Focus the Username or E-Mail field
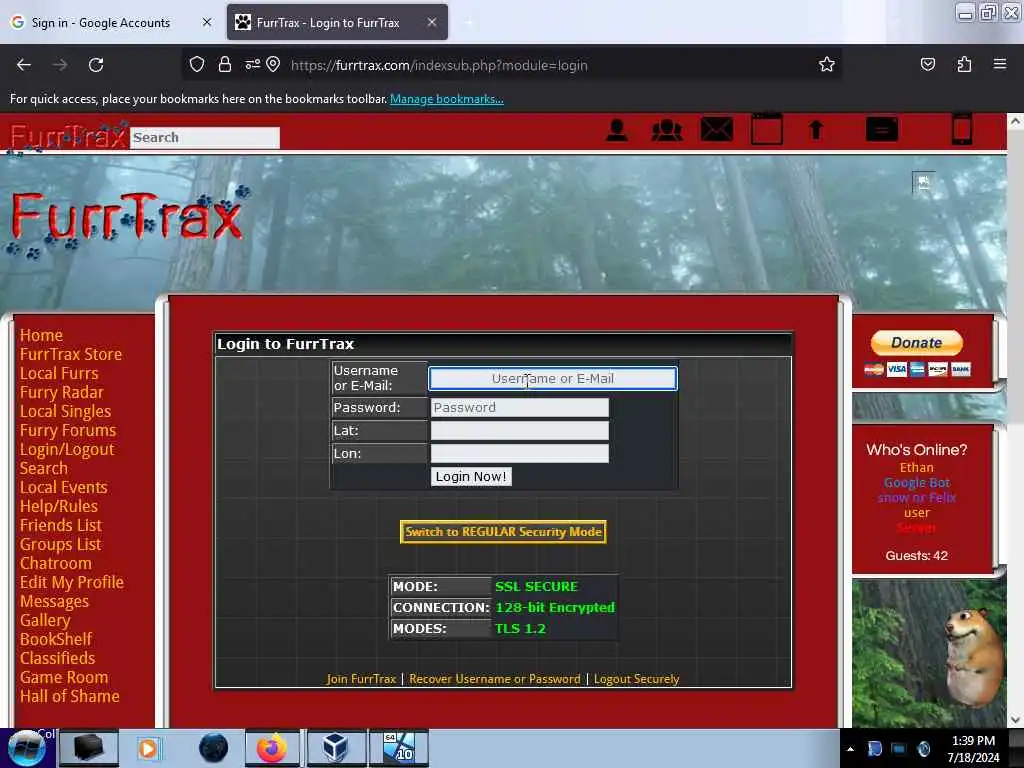This screenshot has height=768, width=1024. point(552,379)
